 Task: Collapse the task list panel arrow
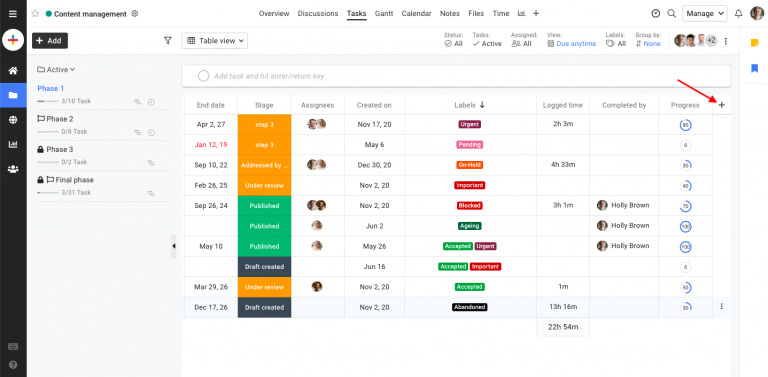coord(174,246)
